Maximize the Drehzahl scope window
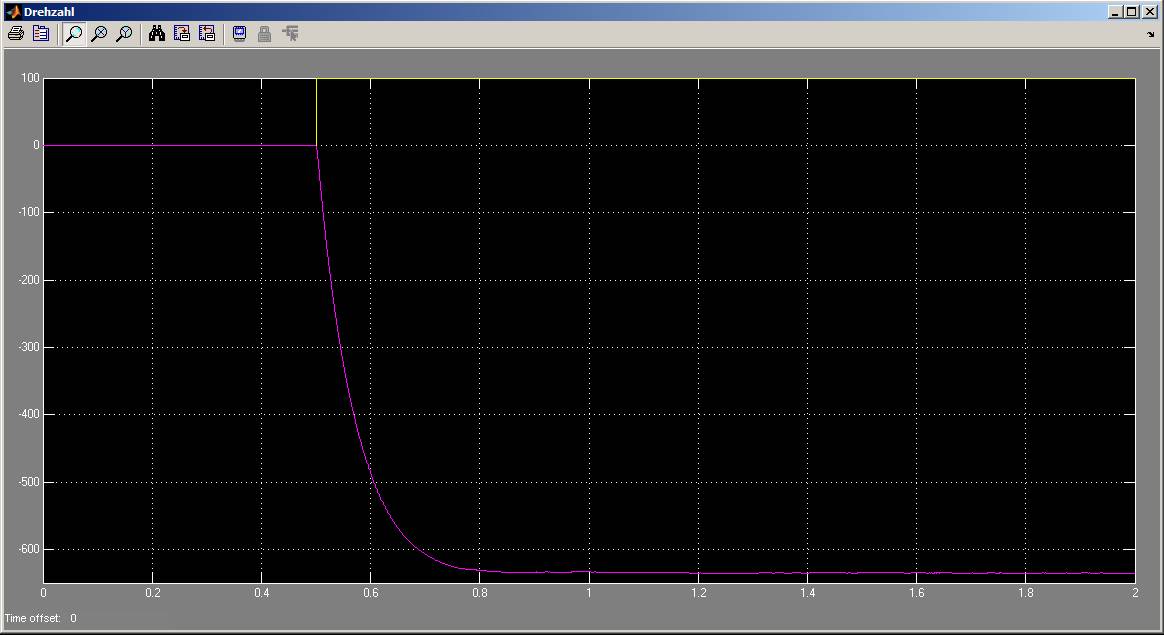 tap(1132, 12)
